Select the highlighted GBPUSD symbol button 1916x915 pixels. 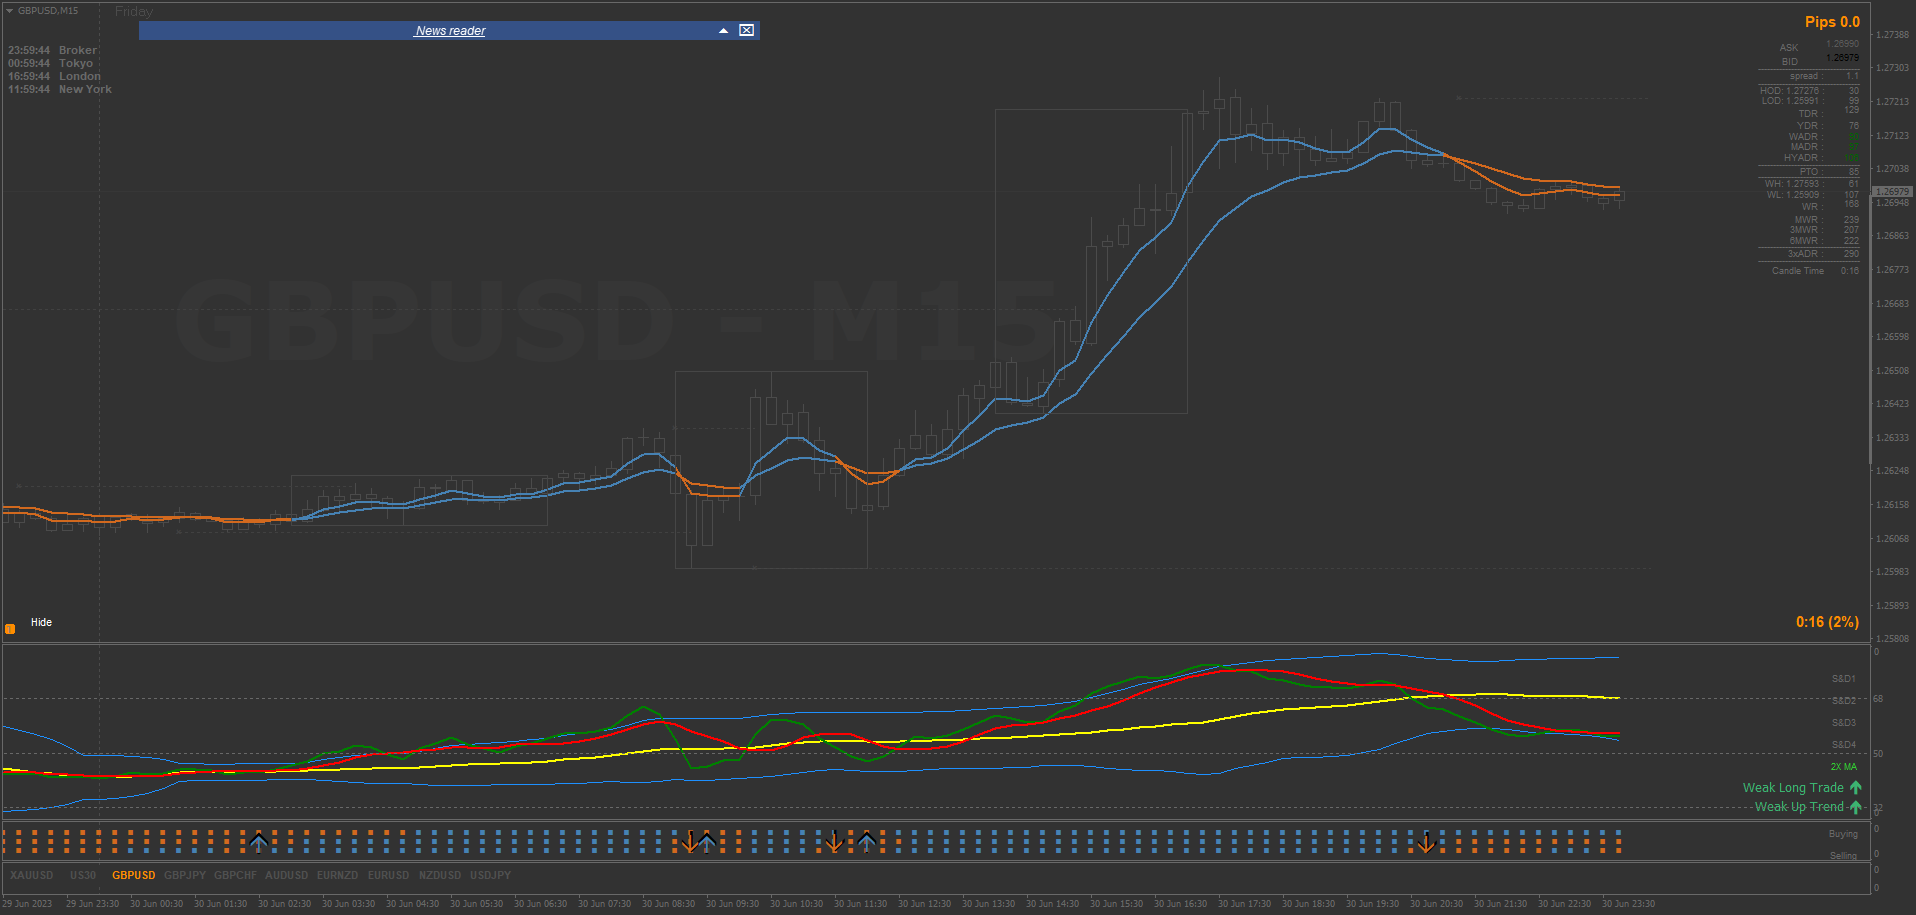134,875
